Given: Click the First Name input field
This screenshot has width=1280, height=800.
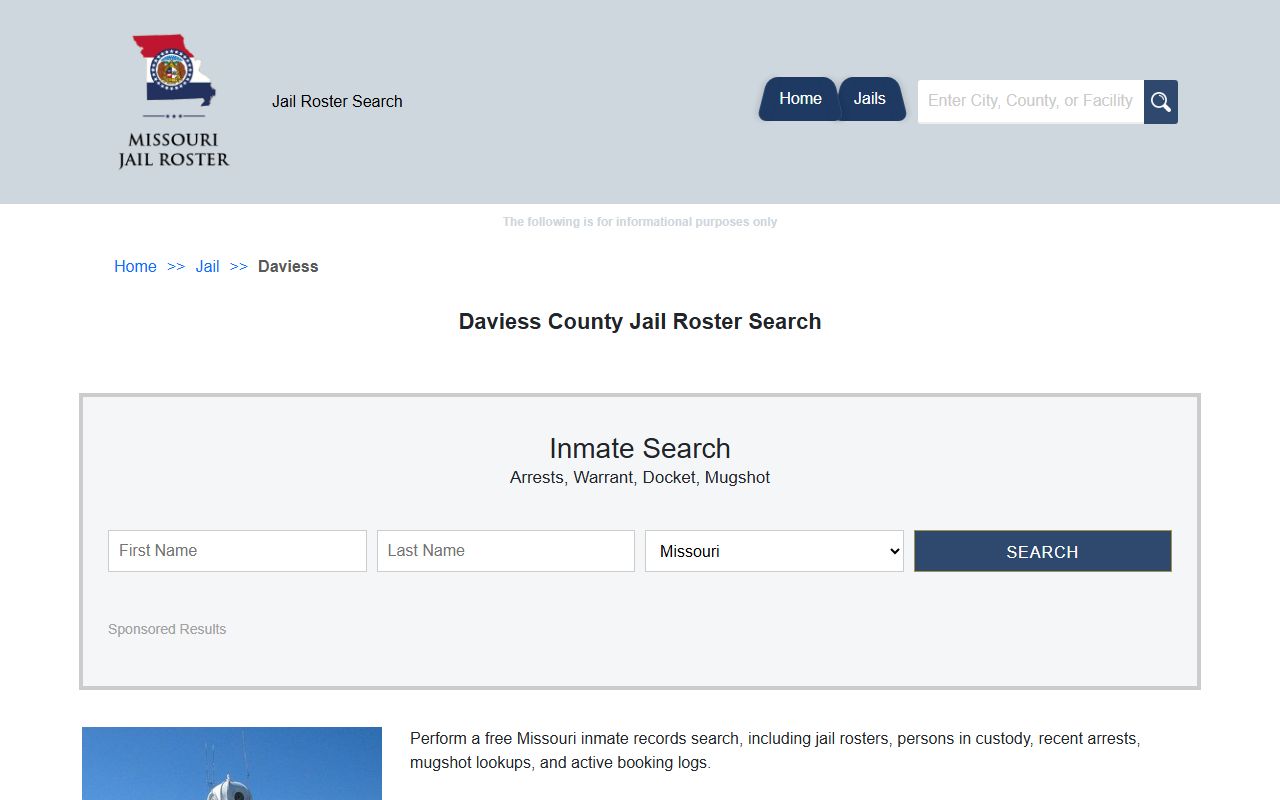Looking at the screenshot, I should 237,551.
